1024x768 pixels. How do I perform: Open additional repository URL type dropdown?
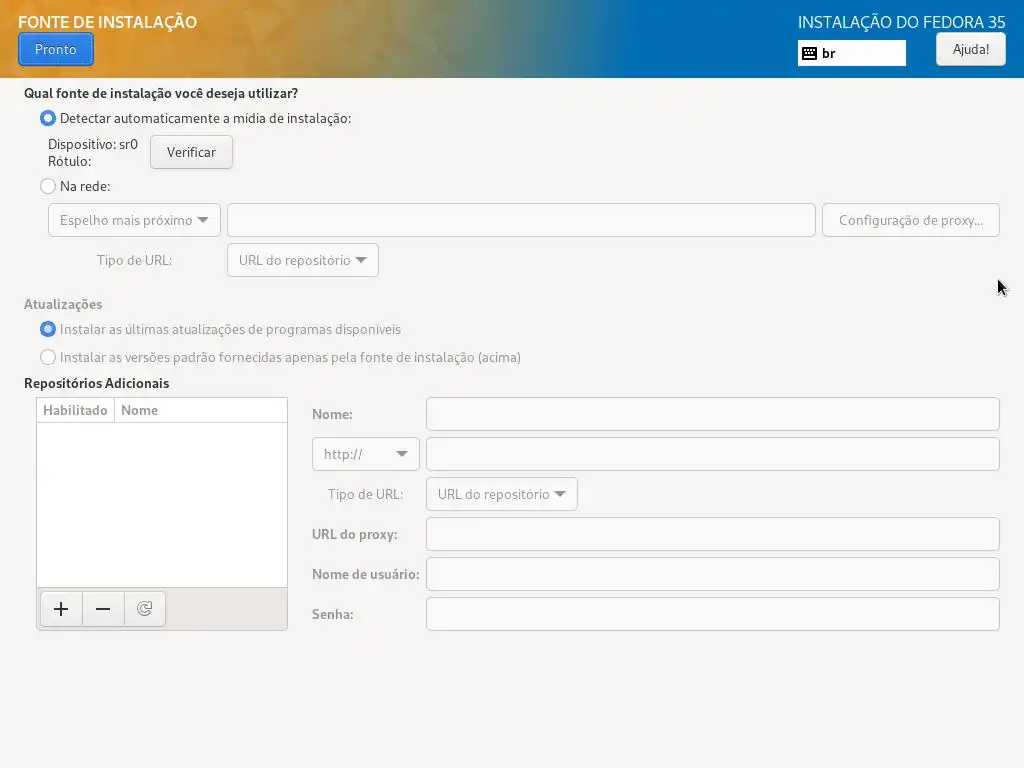(x=502, y=494)
